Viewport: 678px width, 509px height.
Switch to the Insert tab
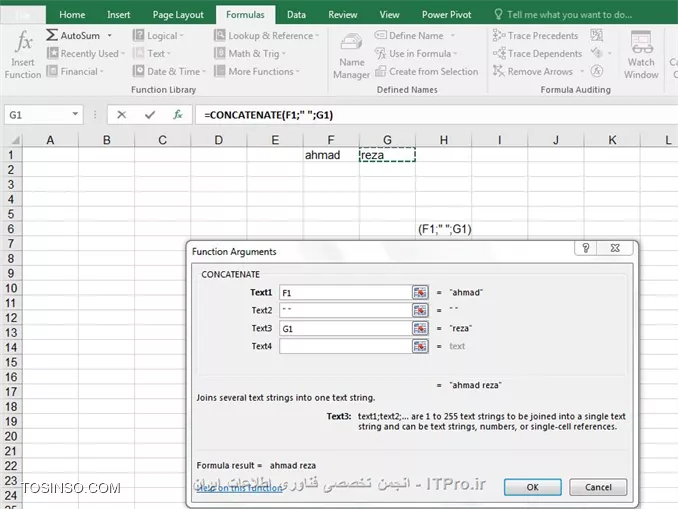coord(118,15)
